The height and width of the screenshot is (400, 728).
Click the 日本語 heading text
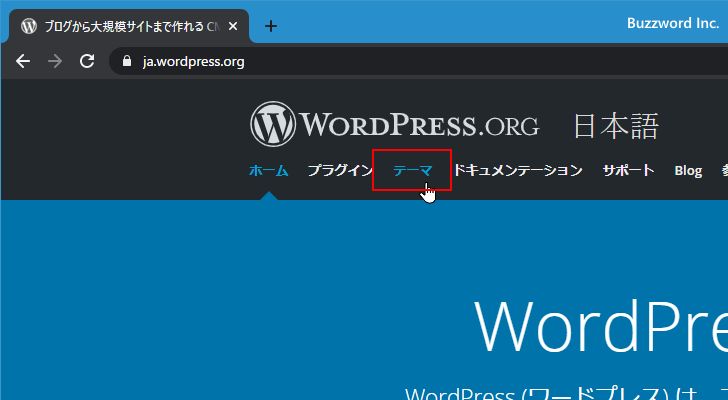pos(616,126)
